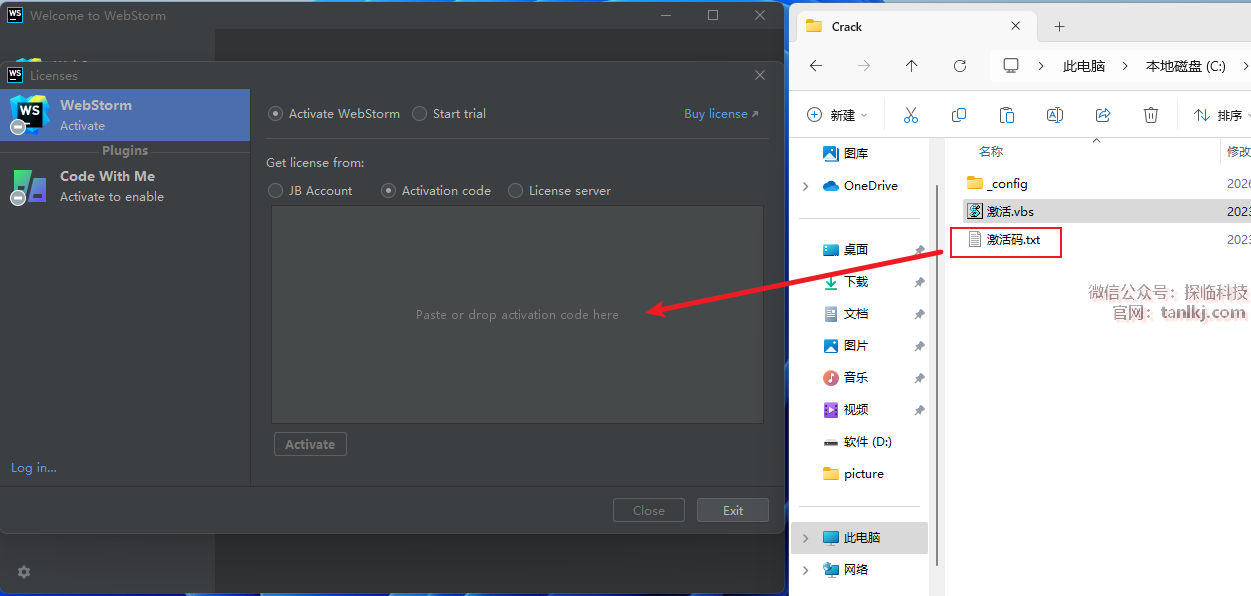Expand the OneDrive tree node chevron
This screenshot has height=596, width=1251.
(x=806, y=186)
